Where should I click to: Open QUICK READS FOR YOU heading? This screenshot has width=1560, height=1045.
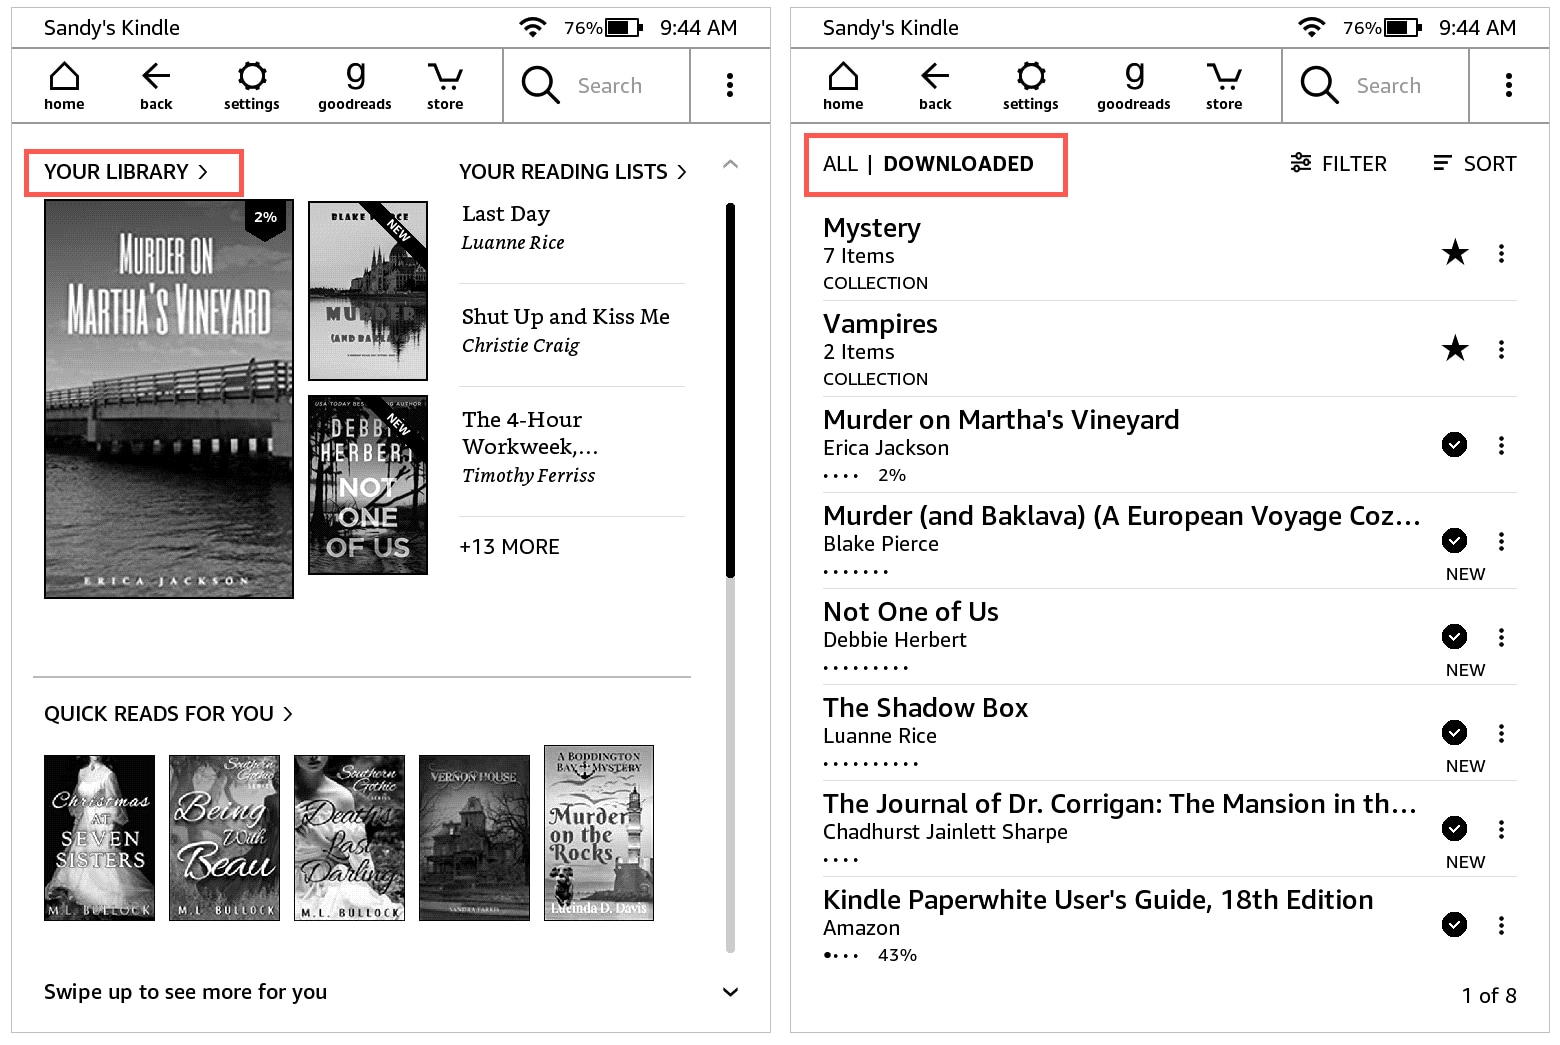(x=168, y=714)
